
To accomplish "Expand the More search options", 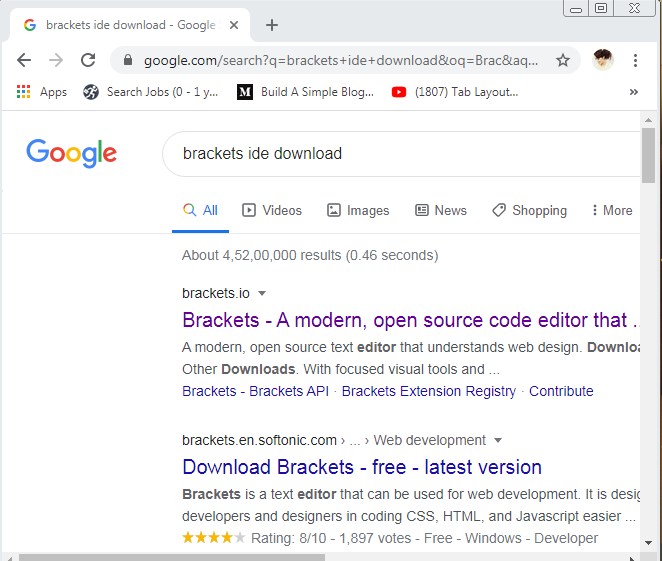I will (x=612, y=210).
